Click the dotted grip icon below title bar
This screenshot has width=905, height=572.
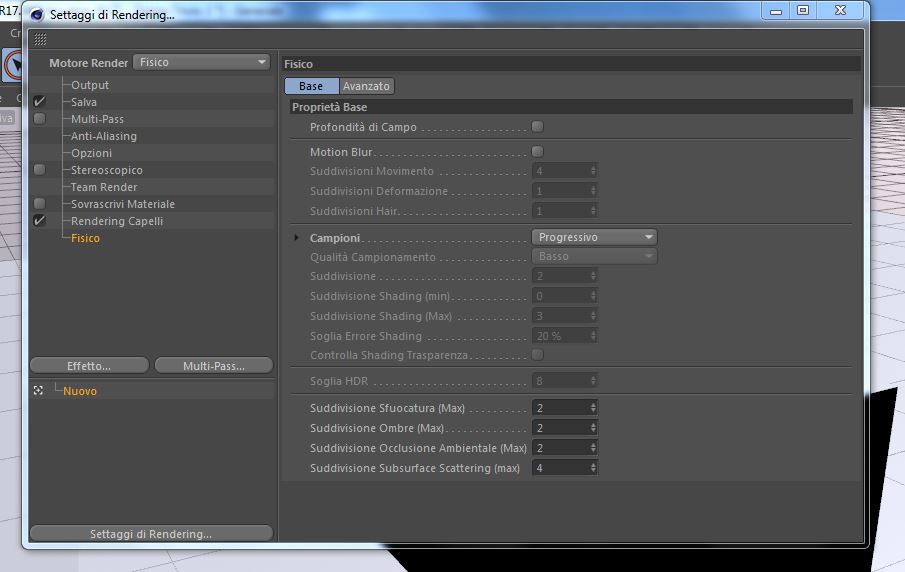40,39
